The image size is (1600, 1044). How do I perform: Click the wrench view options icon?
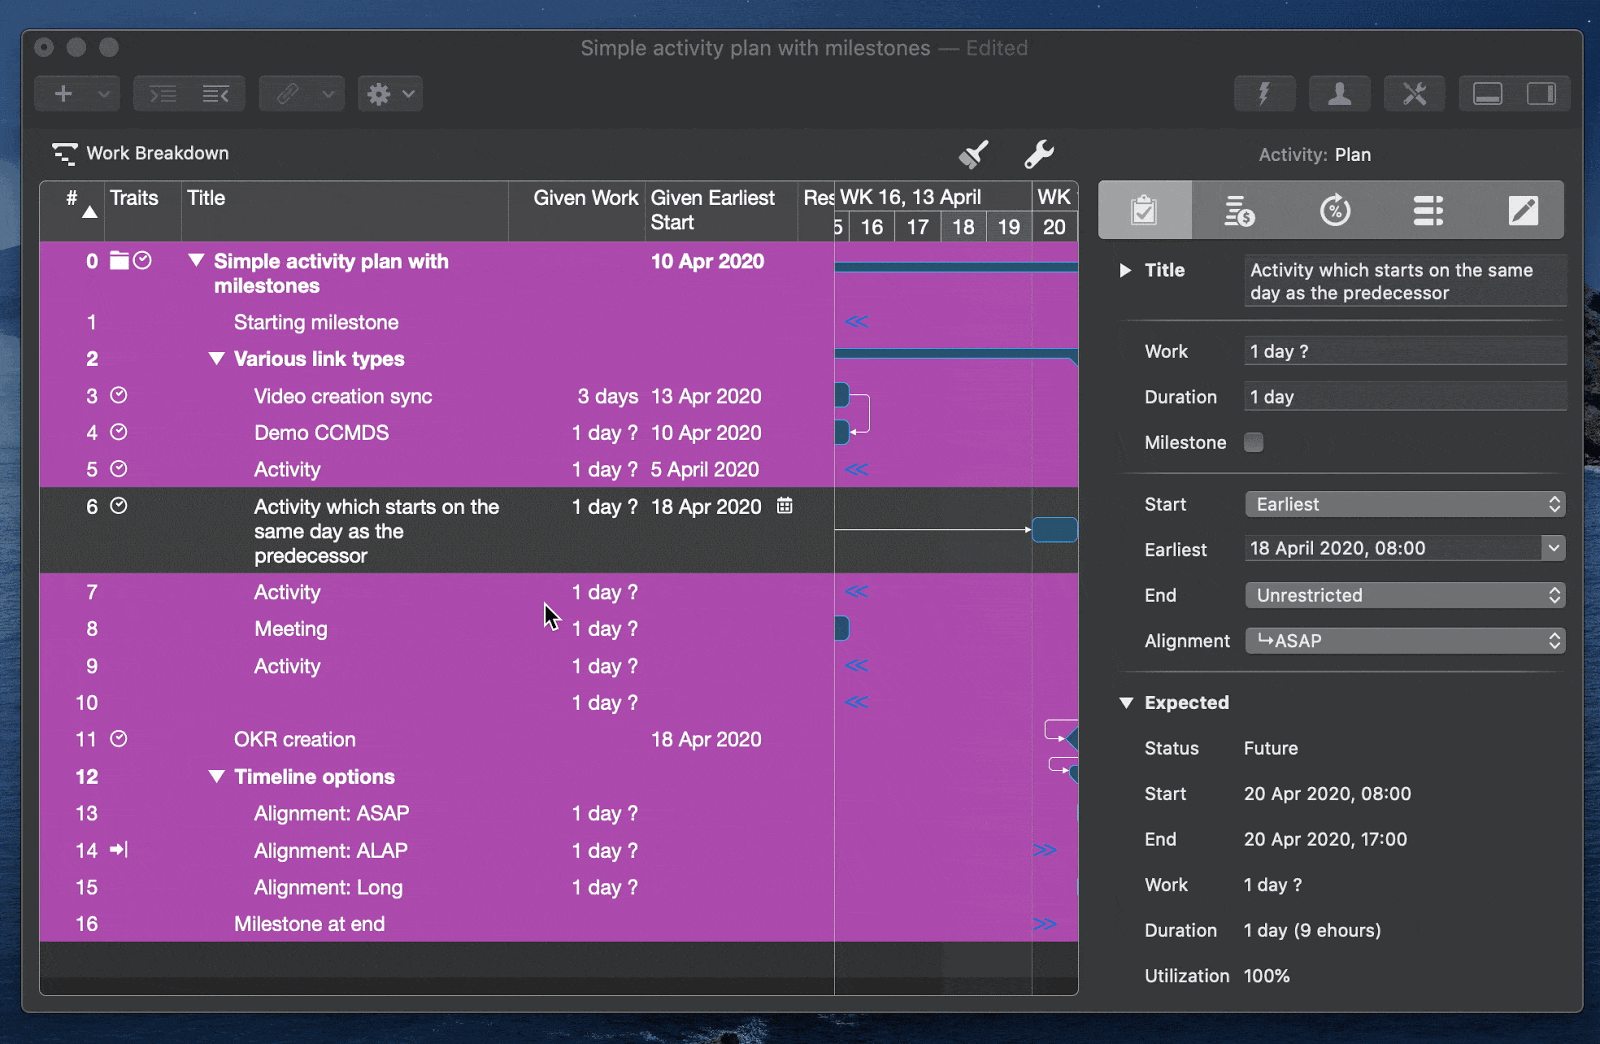pos(1039,154)
